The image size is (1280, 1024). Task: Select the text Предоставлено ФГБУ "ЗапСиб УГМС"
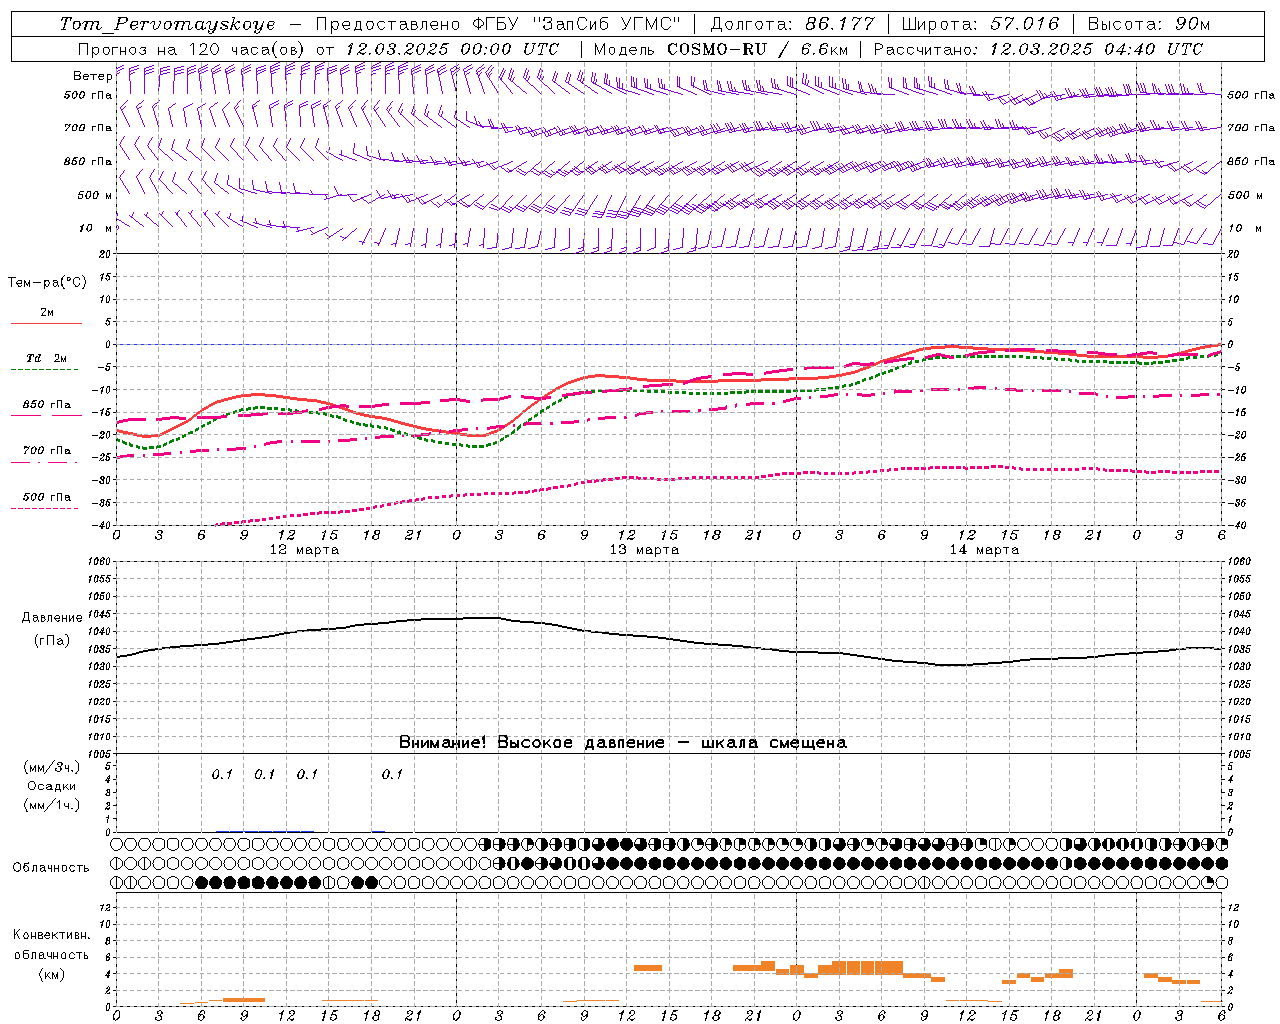[x=497, y=24]
